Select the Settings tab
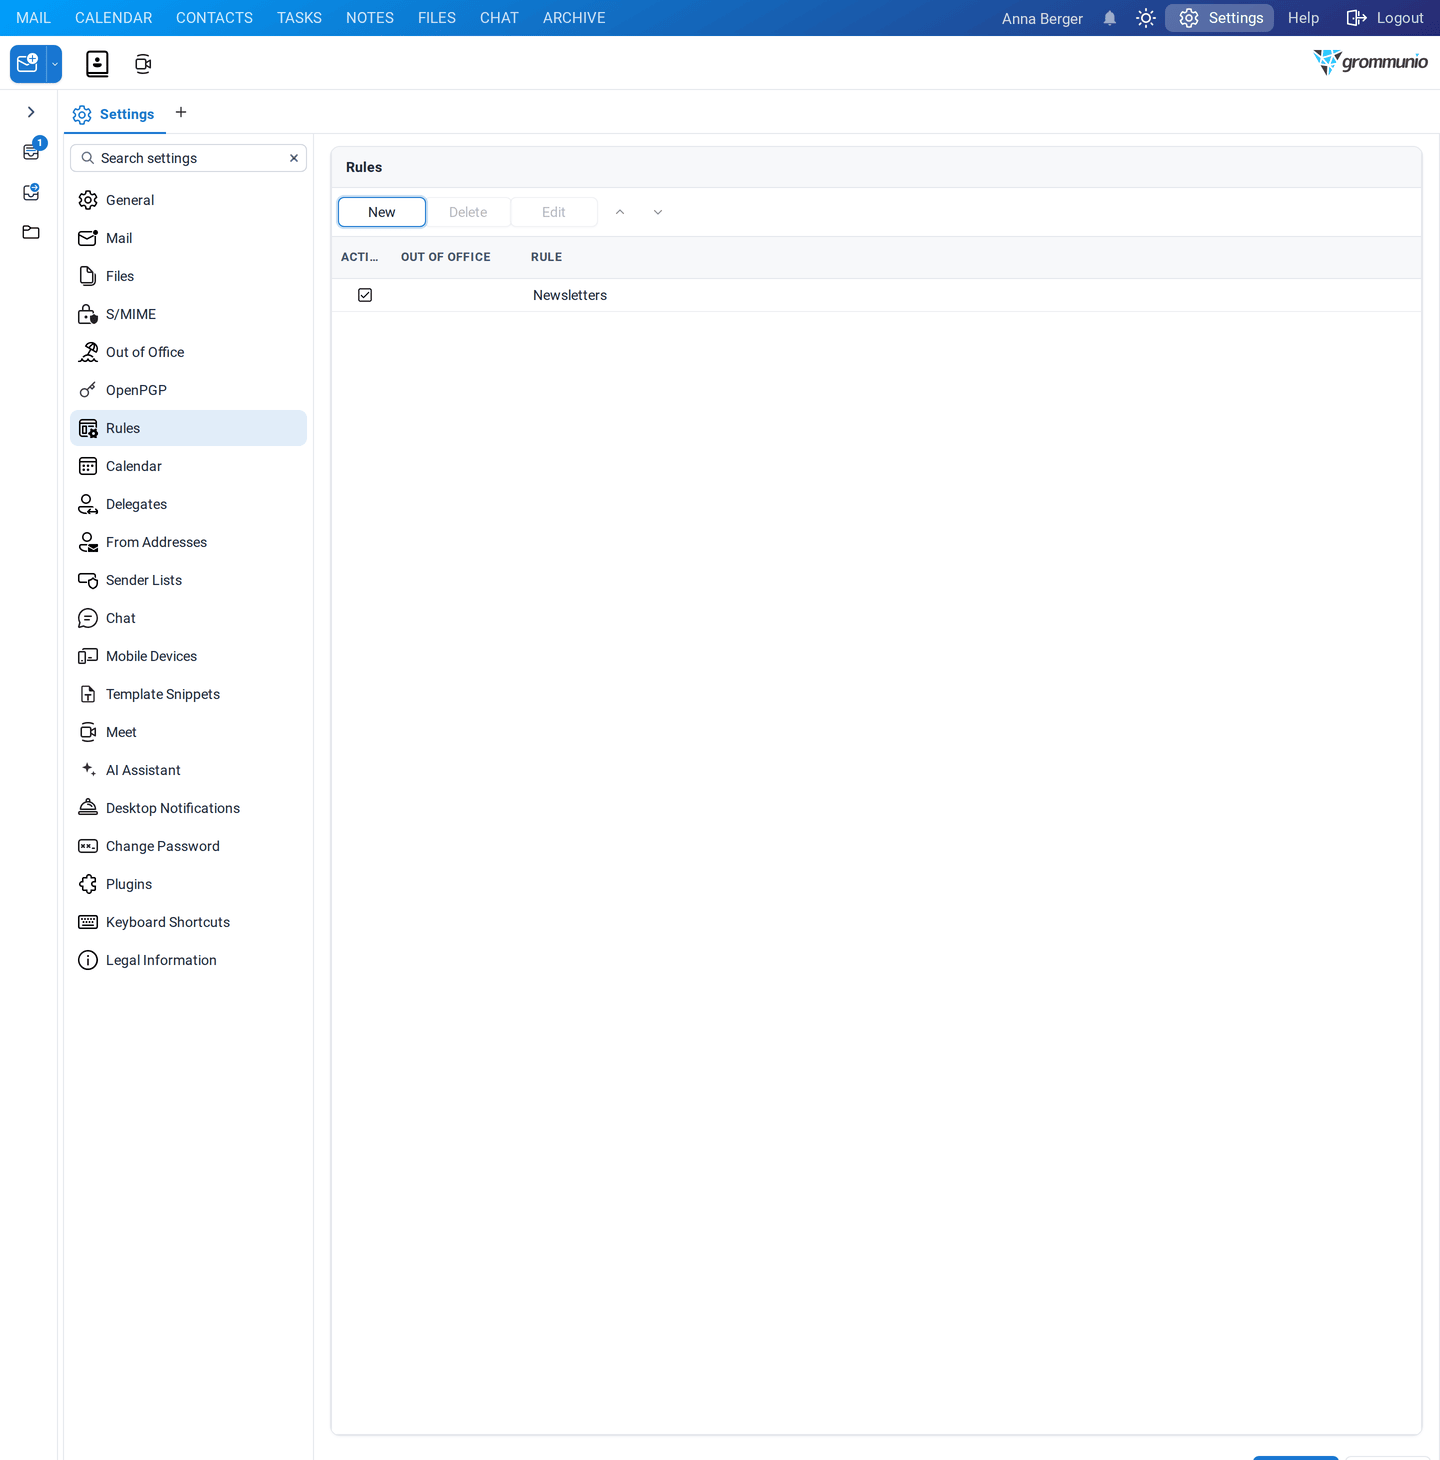Screen dimensions: 1440x1460 pyautogui.click(x=114, y=114)
